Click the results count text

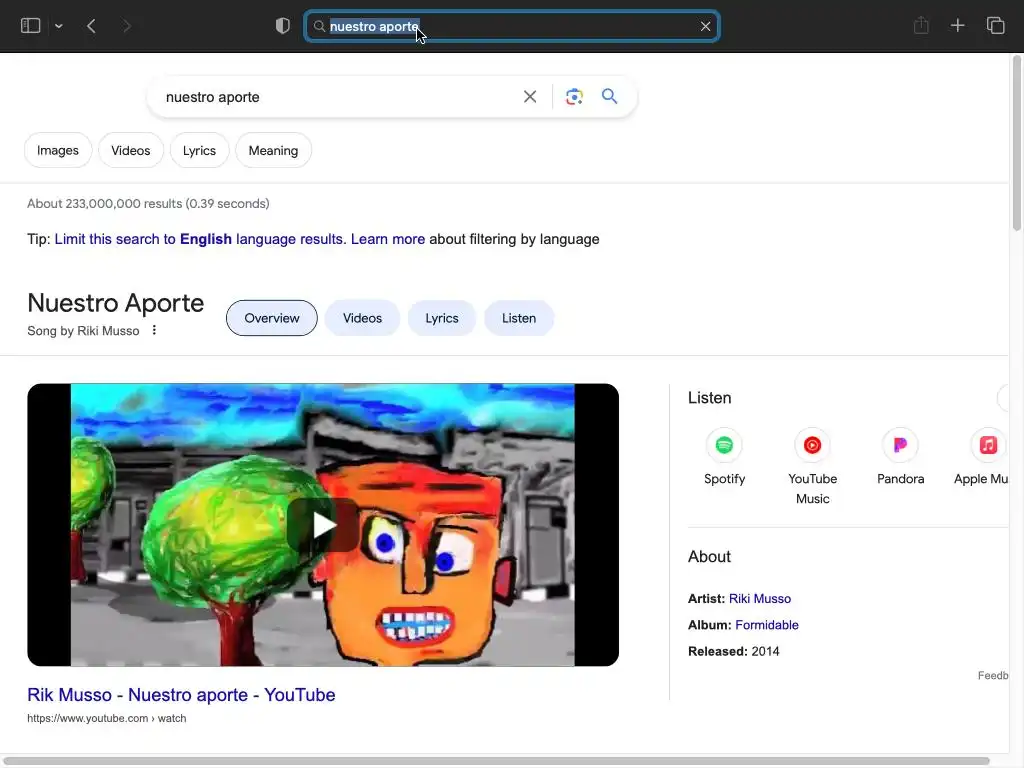(148, 204)
